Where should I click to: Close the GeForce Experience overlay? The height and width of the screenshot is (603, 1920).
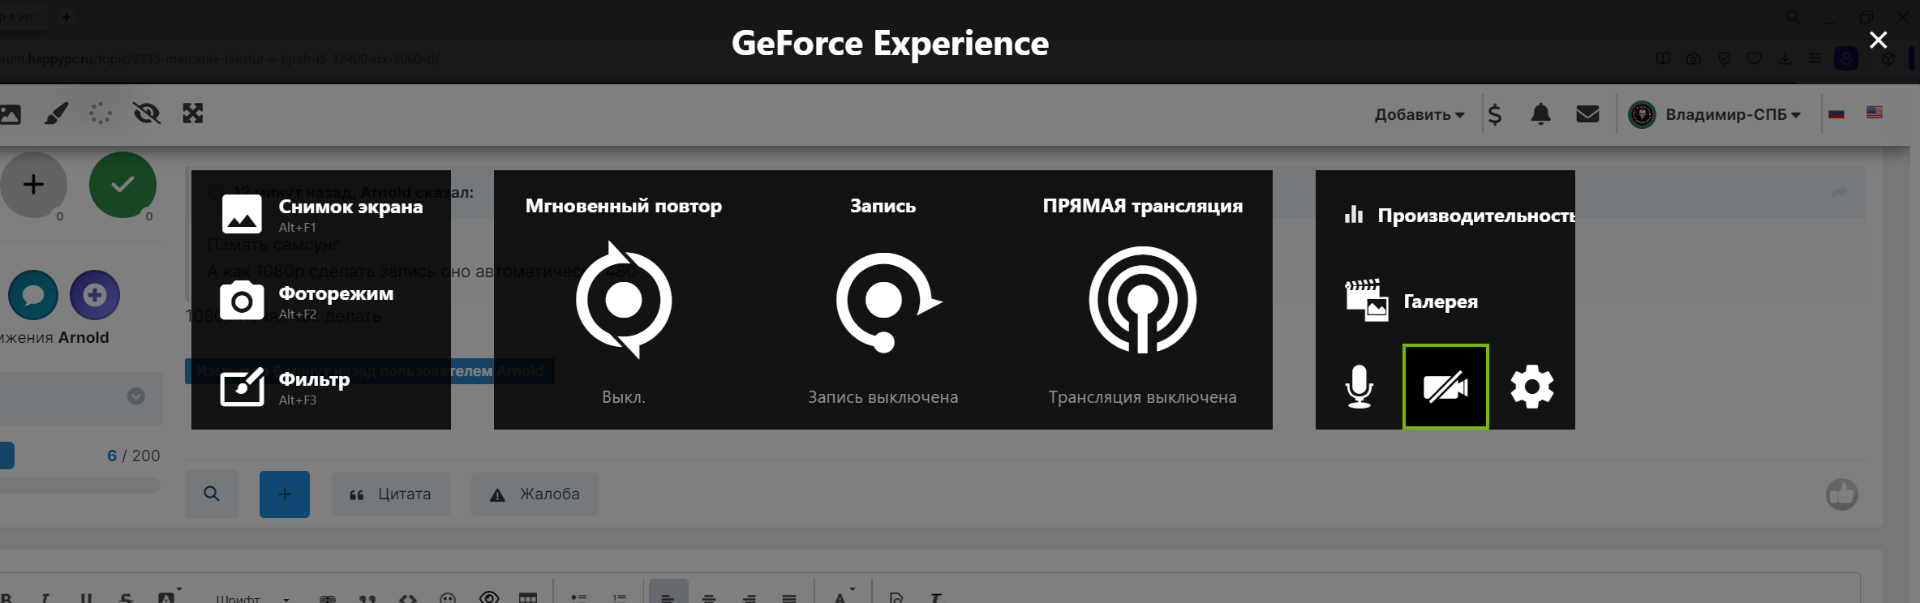pyautogui.click(x=1878, y=40)
